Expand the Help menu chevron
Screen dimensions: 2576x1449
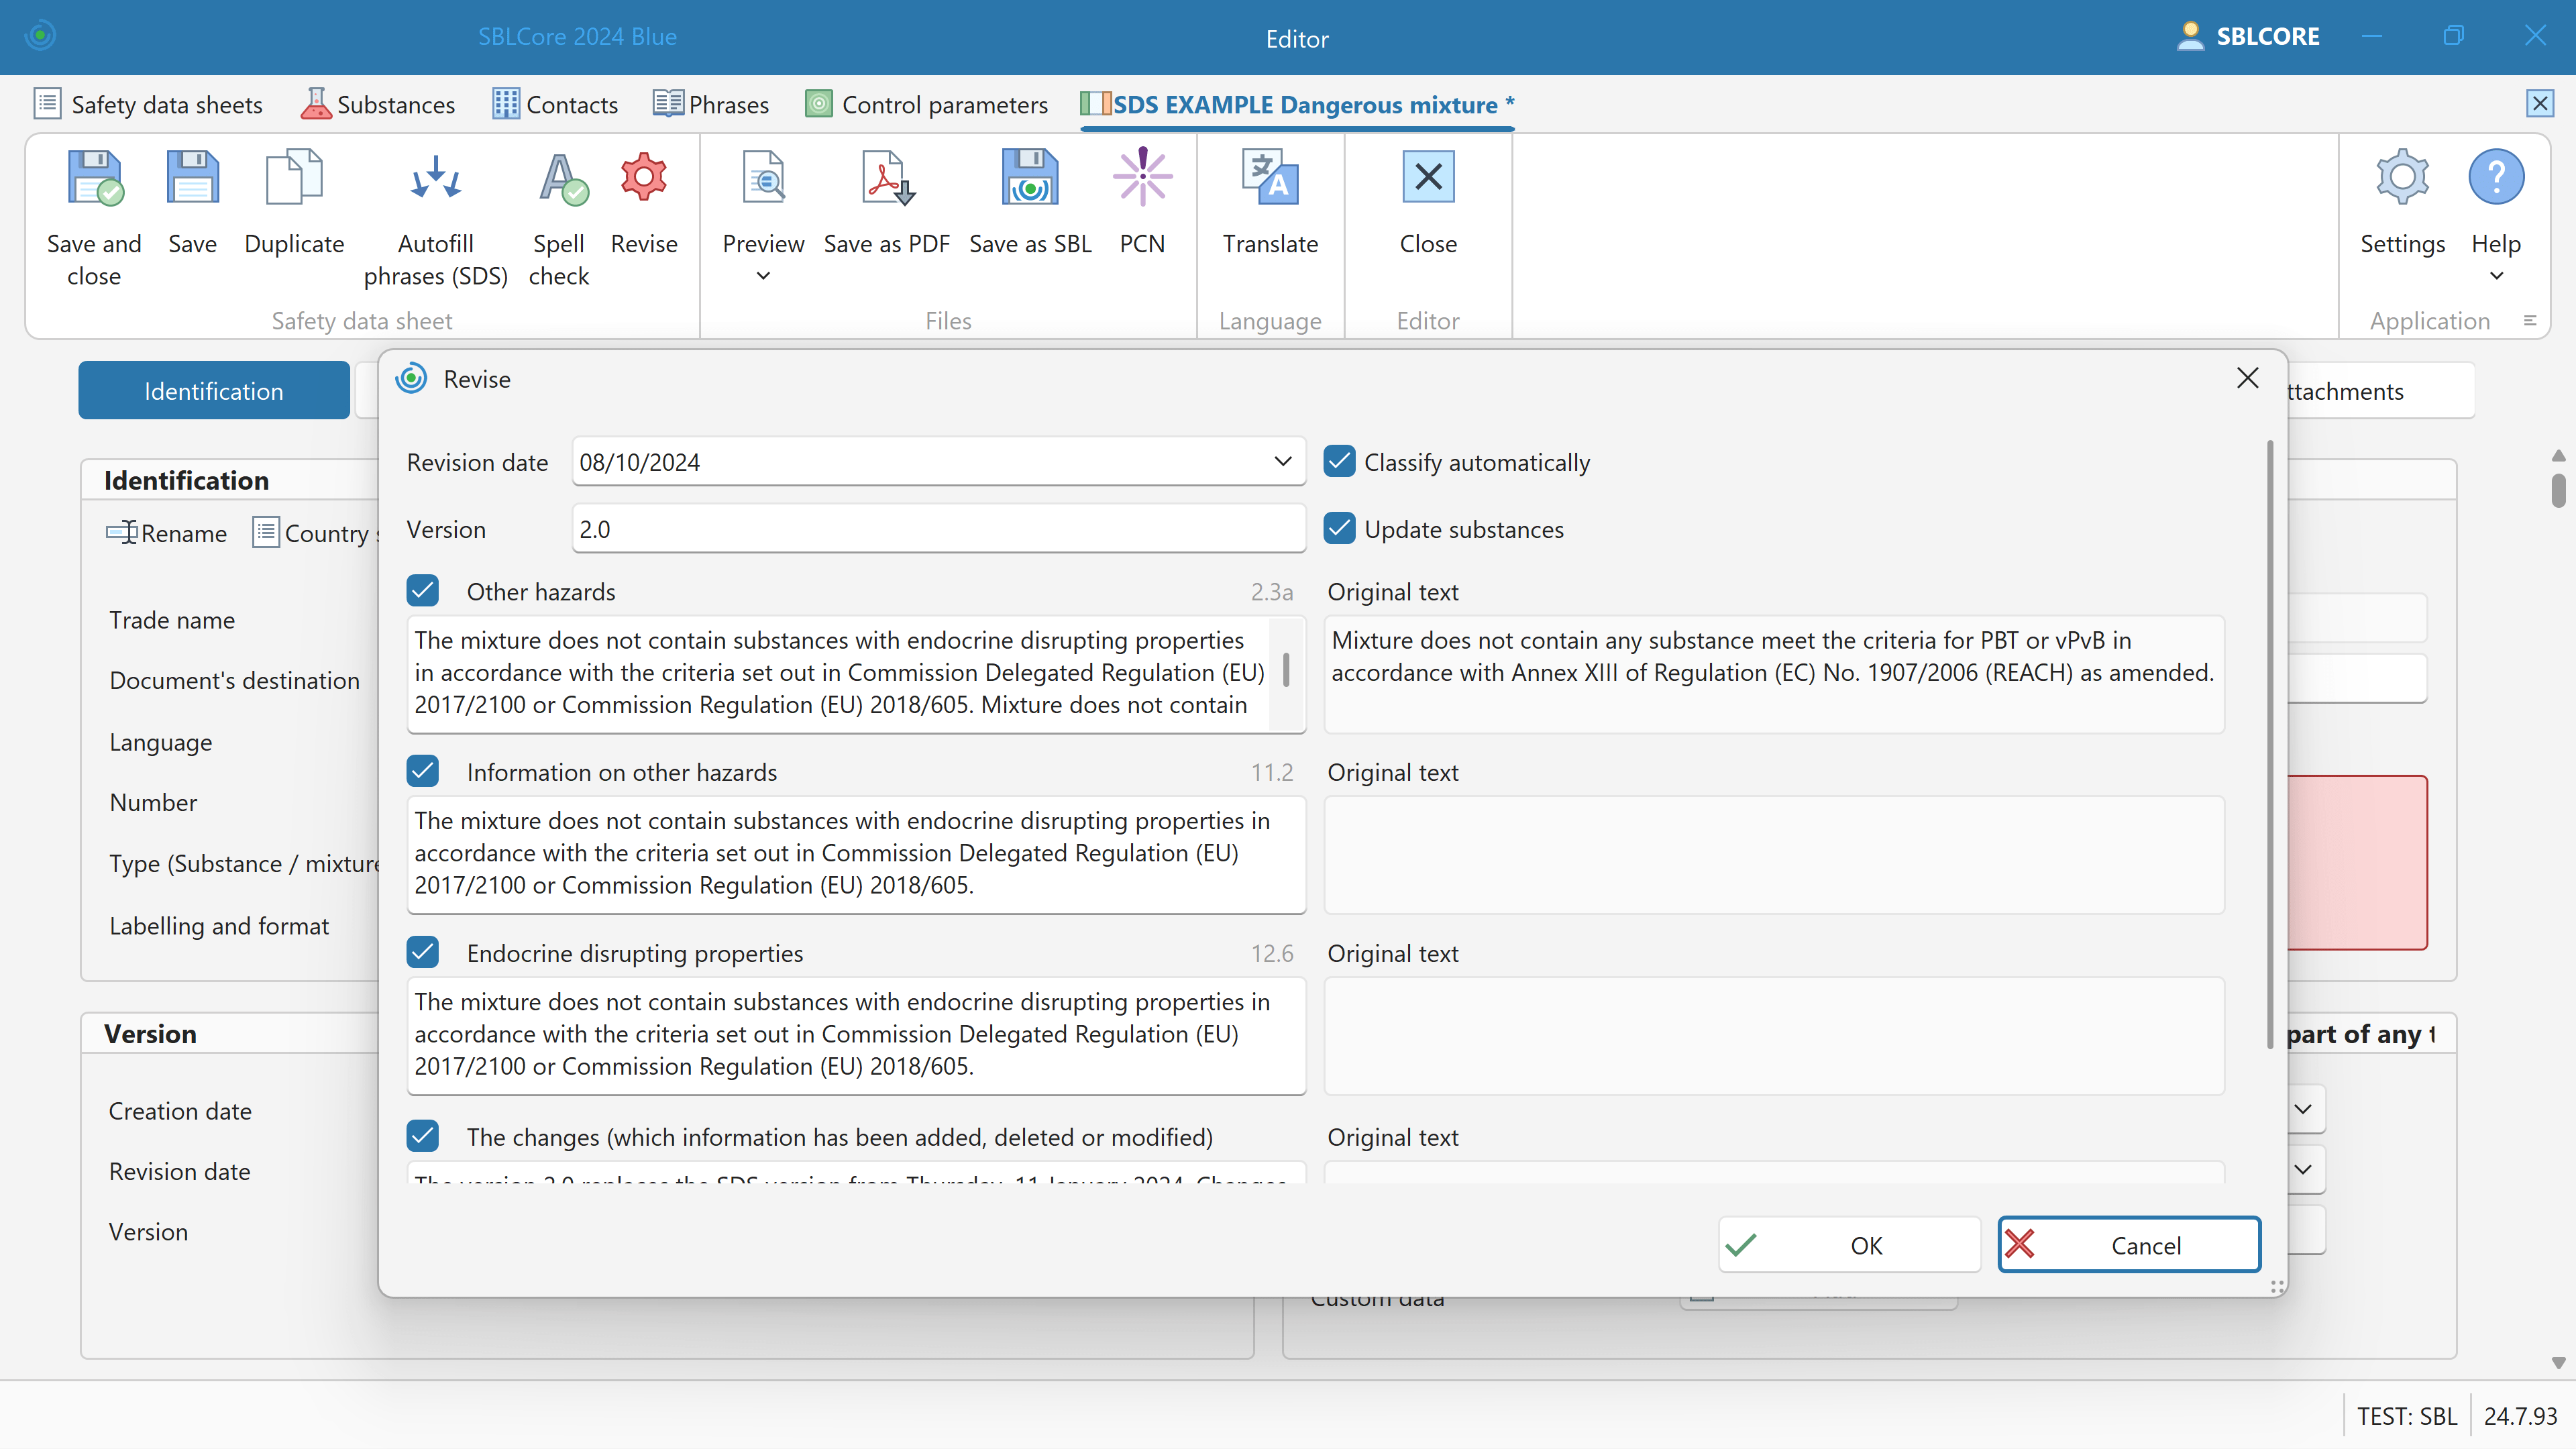click(2496, 277)
